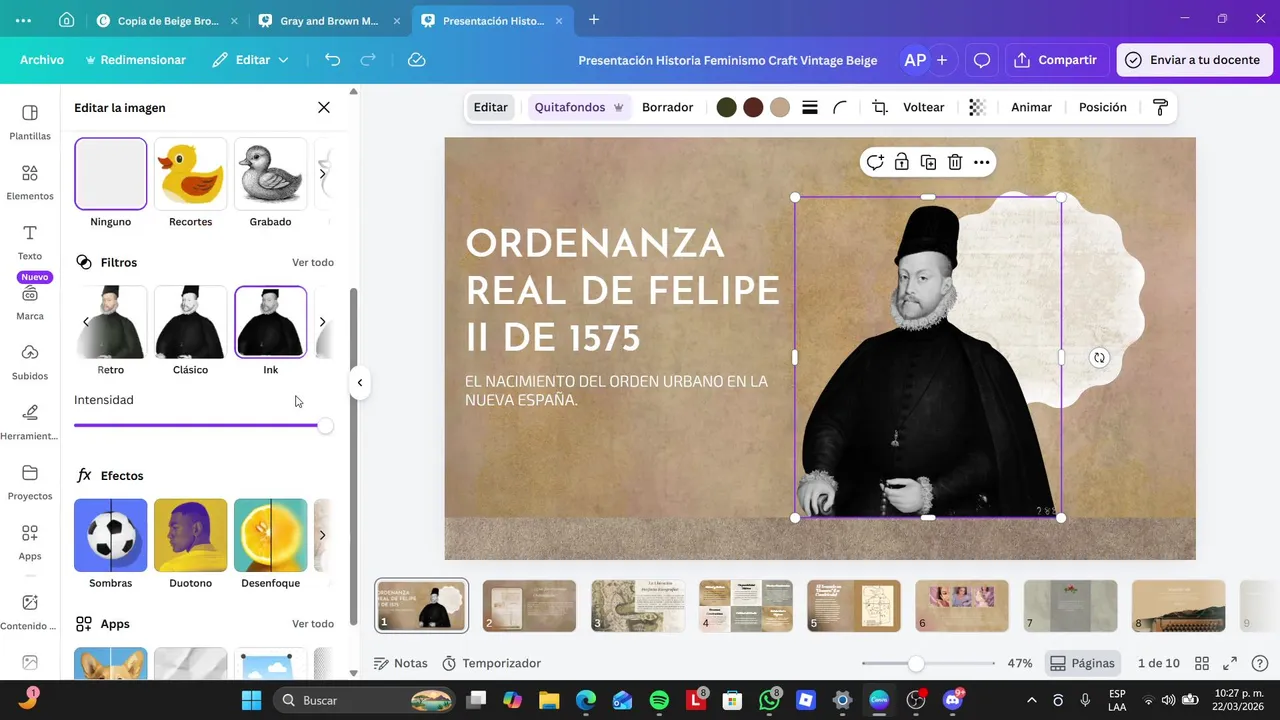The image size is (1280, 720).
Task: Delete the selected image with trash icon
Action: coord(955,162)
